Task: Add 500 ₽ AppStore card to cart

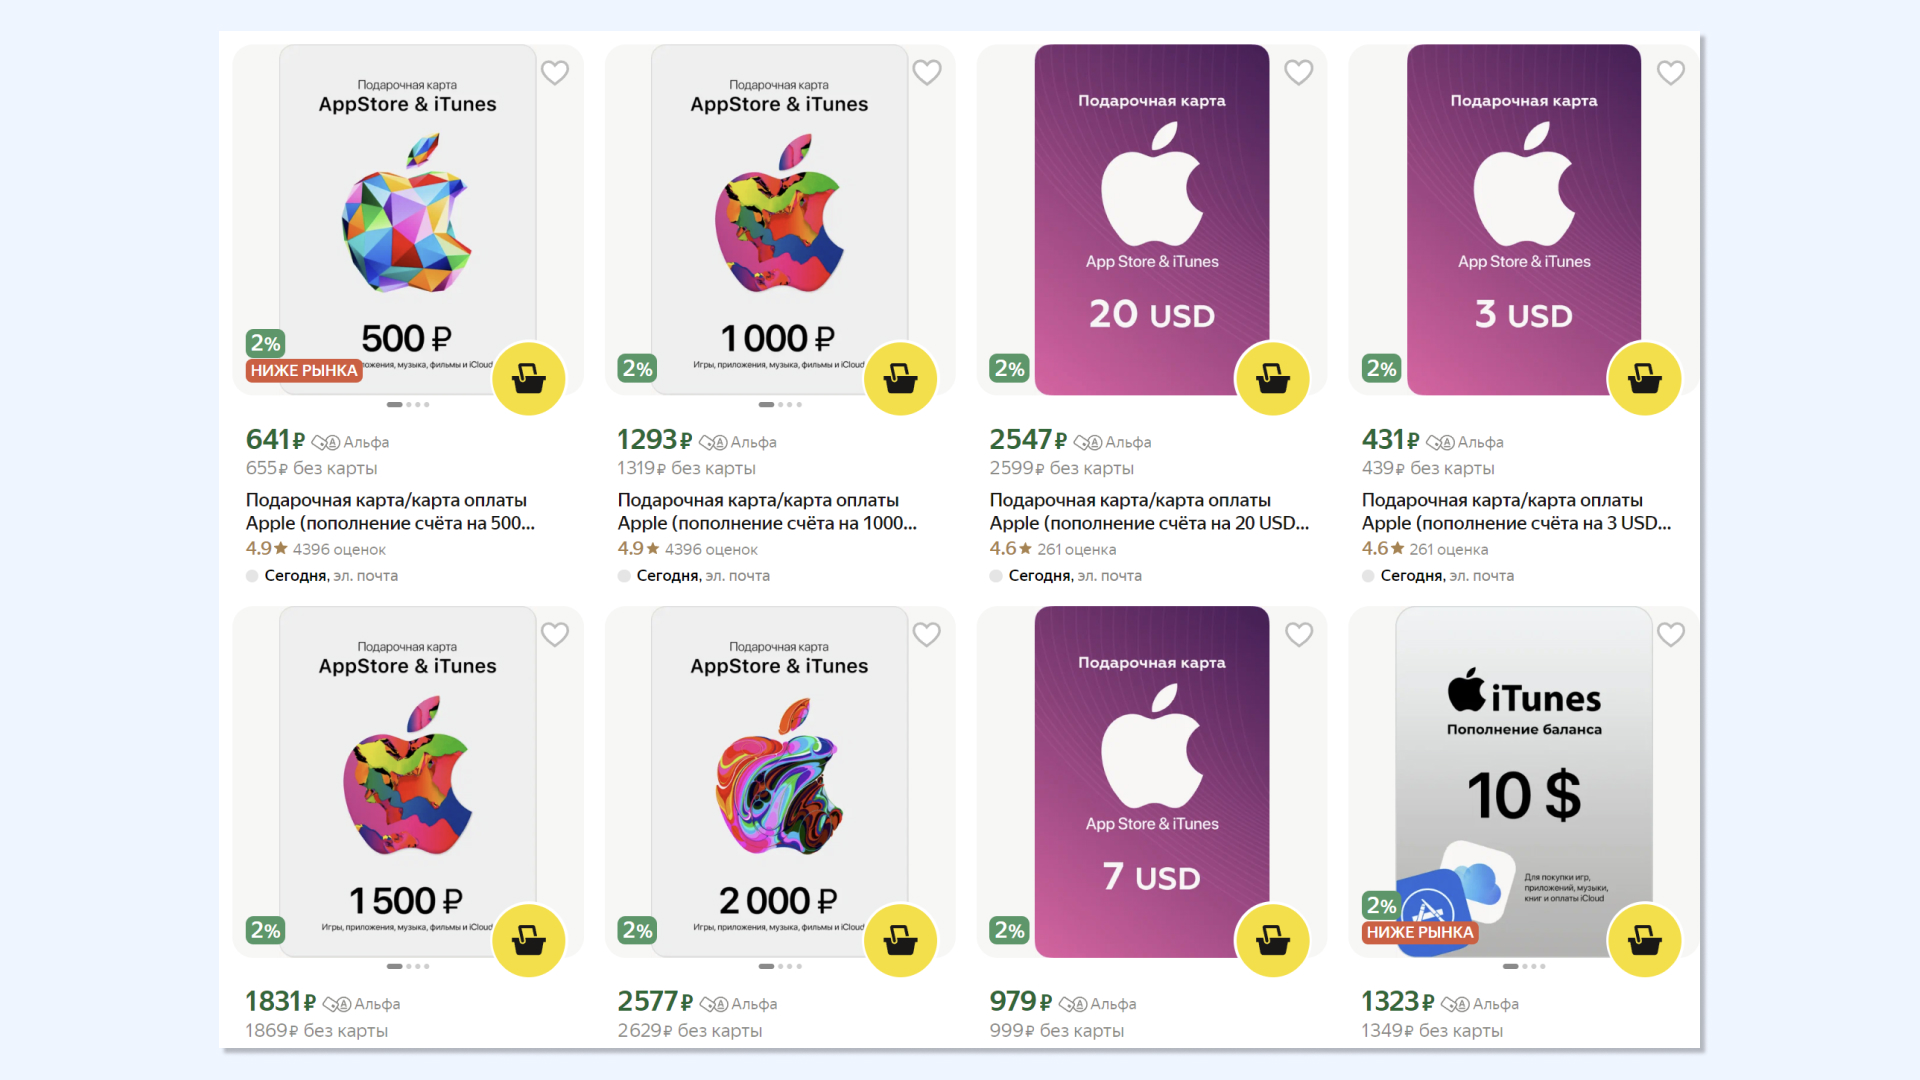Action: 528,379
